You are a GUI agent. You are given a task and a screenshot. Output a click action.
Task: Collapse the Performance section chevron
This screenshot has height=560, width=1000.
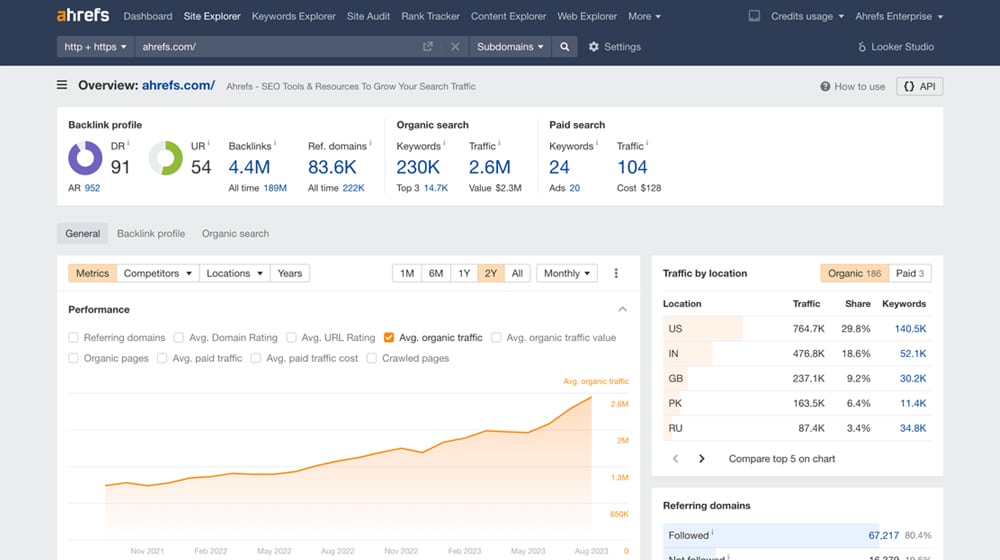pos(622,309)
